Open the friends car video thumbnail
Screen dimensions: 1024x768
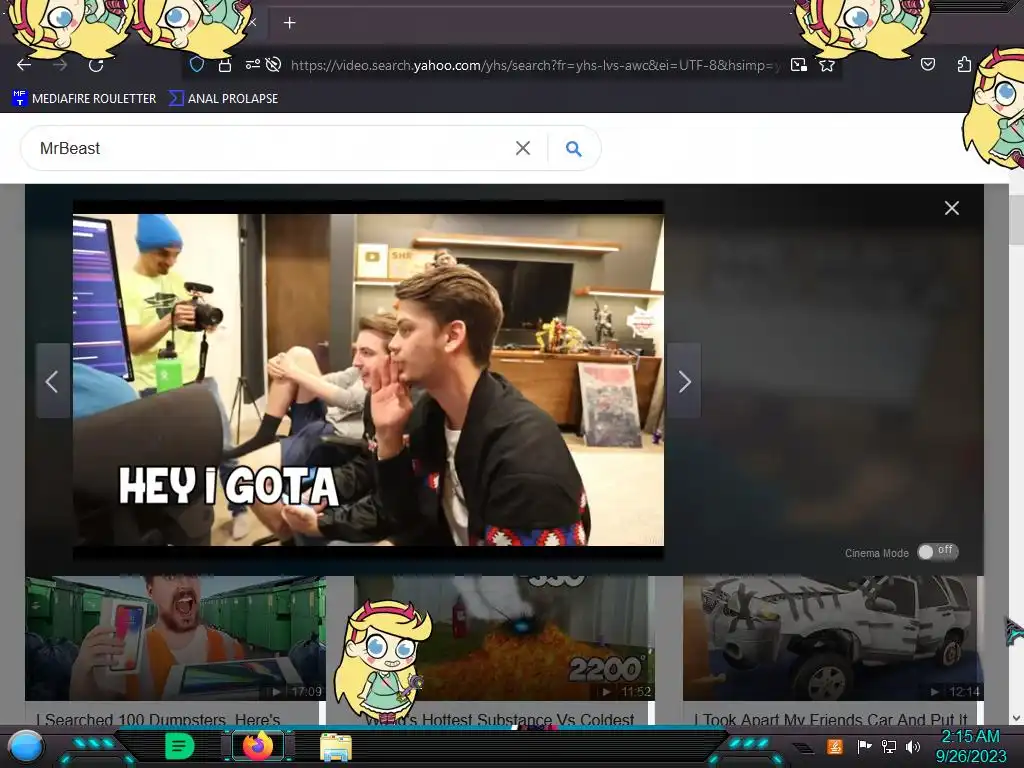pos(833,638)
